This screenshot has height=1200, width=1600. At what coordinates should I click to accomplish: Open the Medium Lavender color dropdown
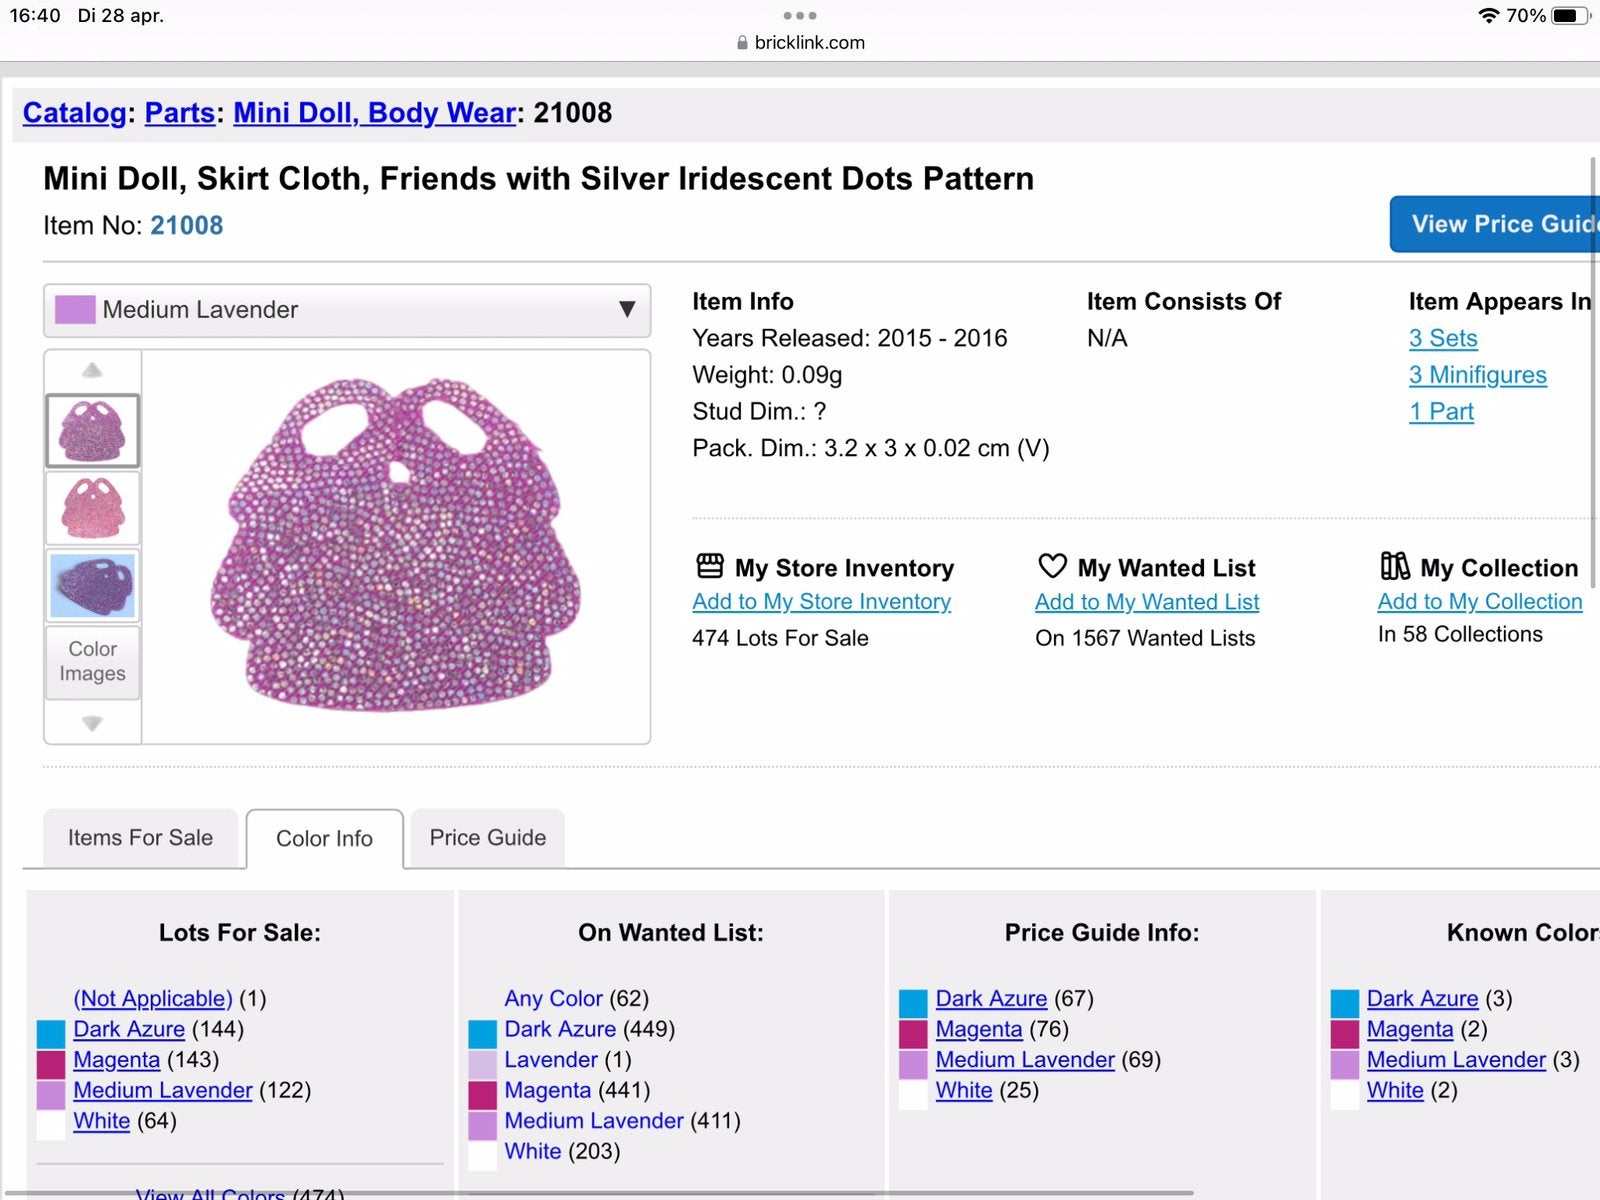point(347,310)
